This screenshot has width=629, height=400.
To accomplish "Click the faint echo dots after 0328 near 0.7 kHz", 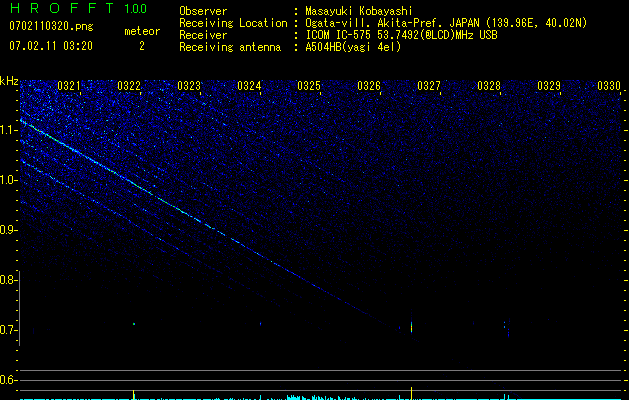I will click(507, 328).
